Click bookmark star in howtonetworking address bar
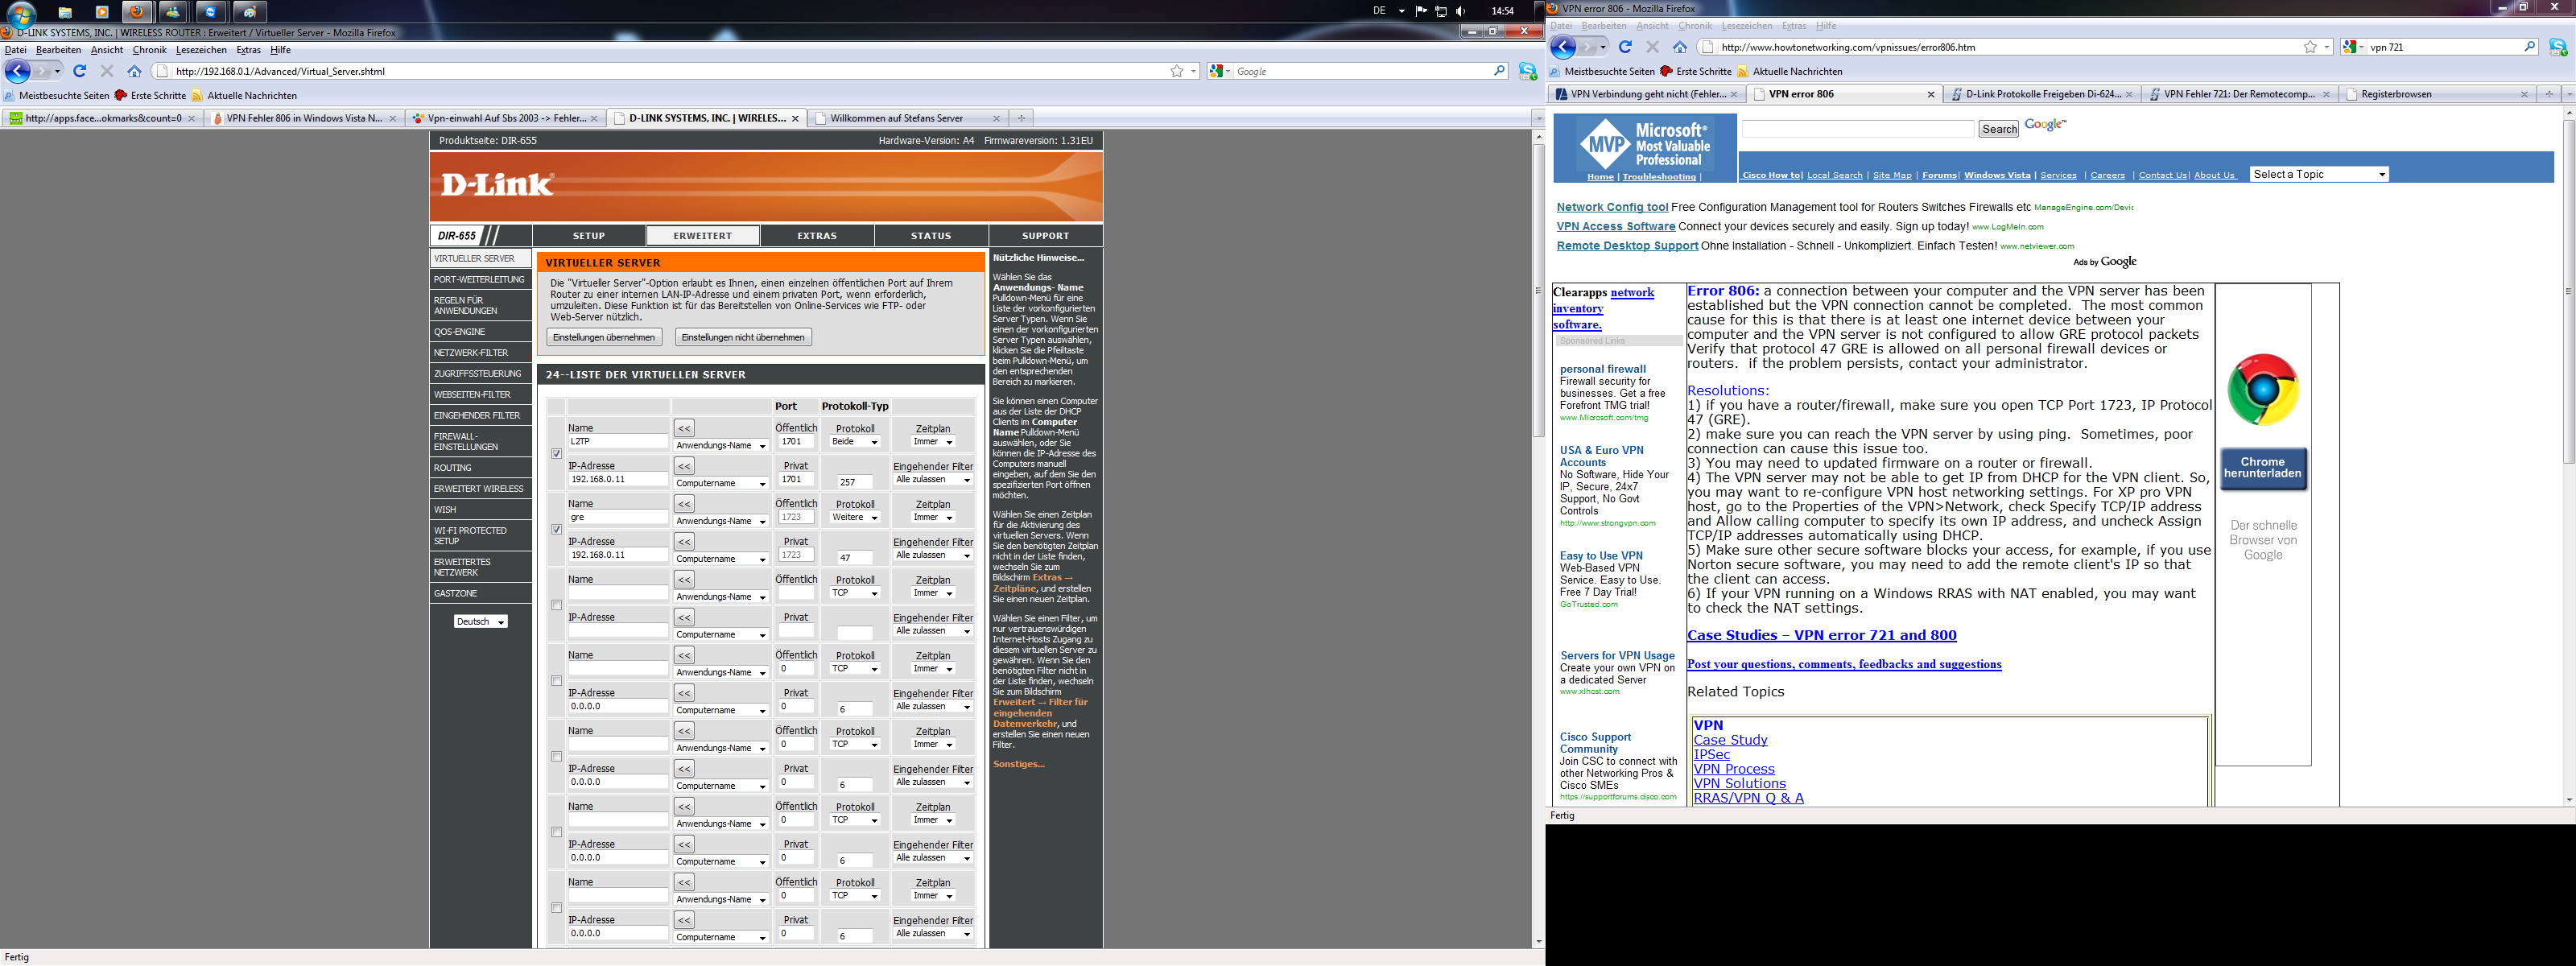The height and width of the screenshot is (966, 2576). [2310, 47]
